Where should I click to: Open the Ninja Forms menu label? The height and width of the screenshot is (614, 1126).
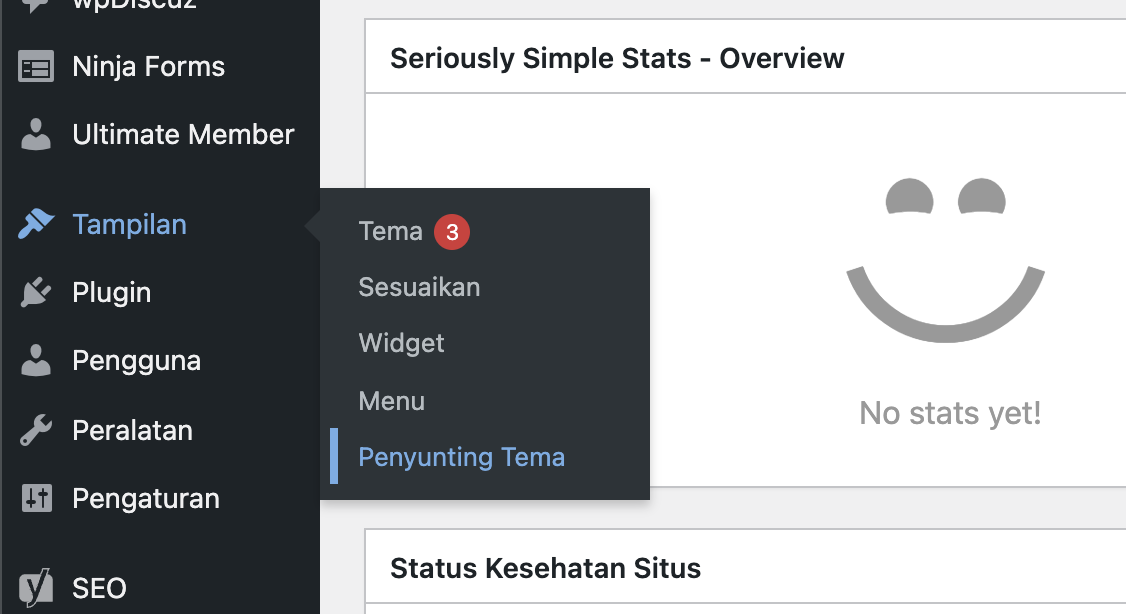148,68
